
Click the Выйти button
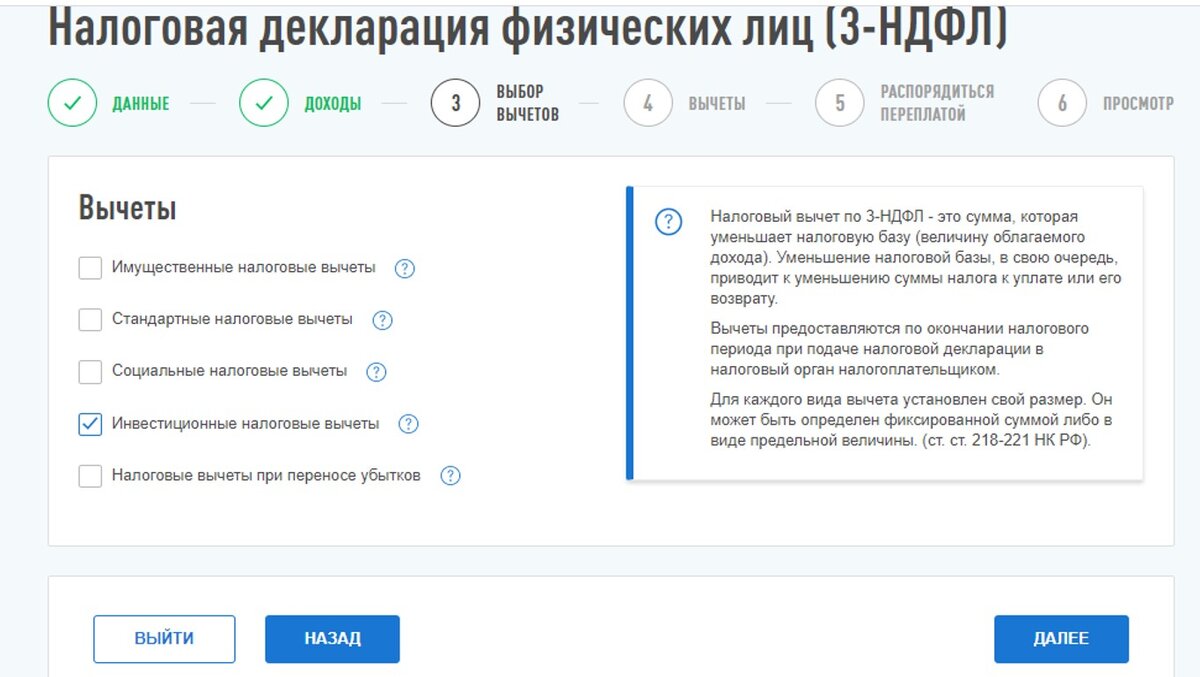164,639
